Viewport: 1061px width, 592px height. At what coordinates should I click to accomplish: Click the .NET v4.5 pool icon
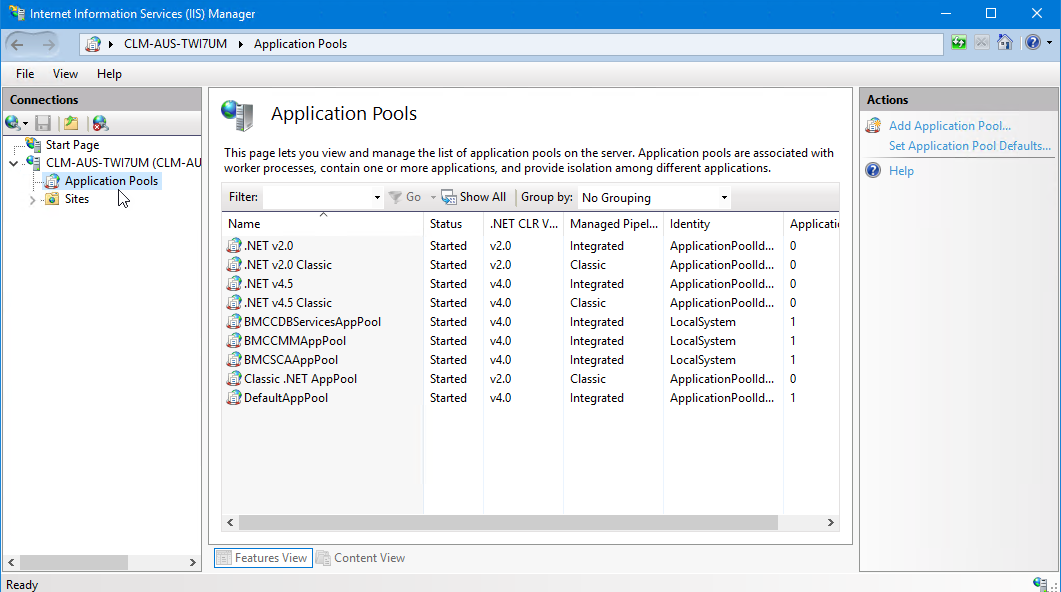[234, 283]
